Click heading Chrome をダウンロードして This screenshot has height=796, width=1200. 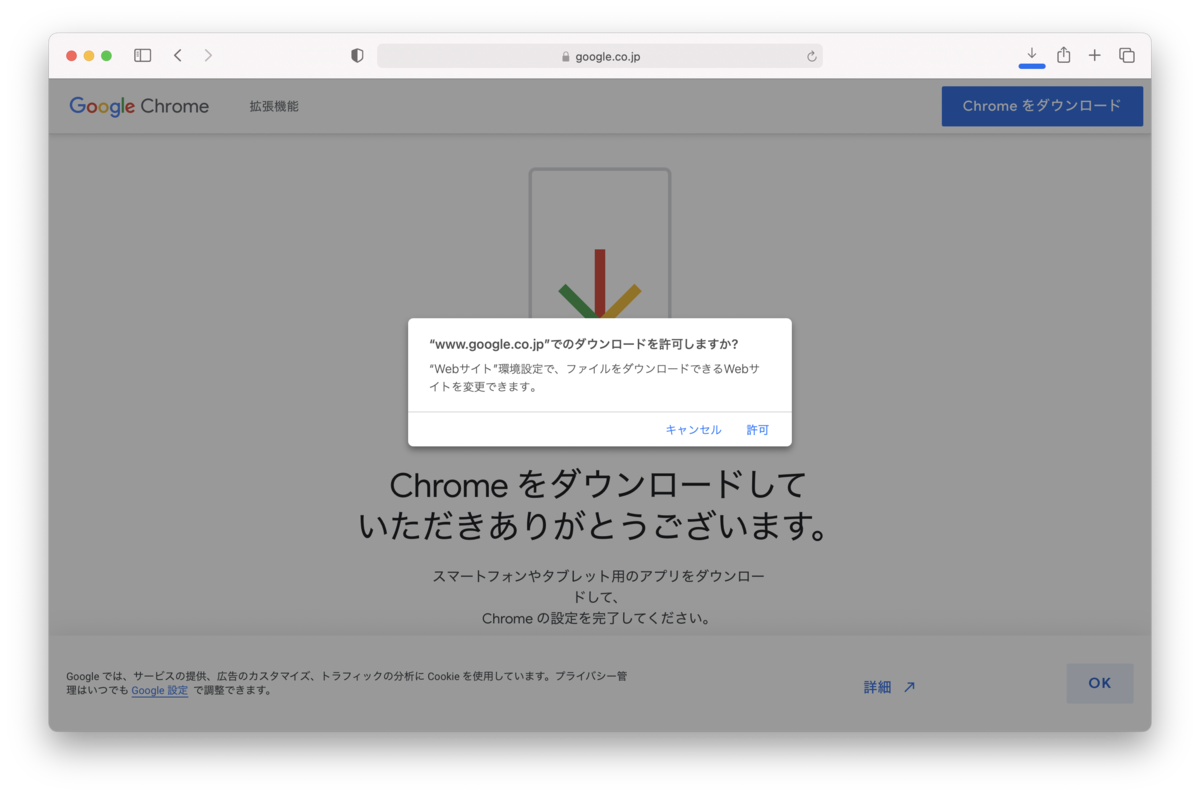coord(598,485)
